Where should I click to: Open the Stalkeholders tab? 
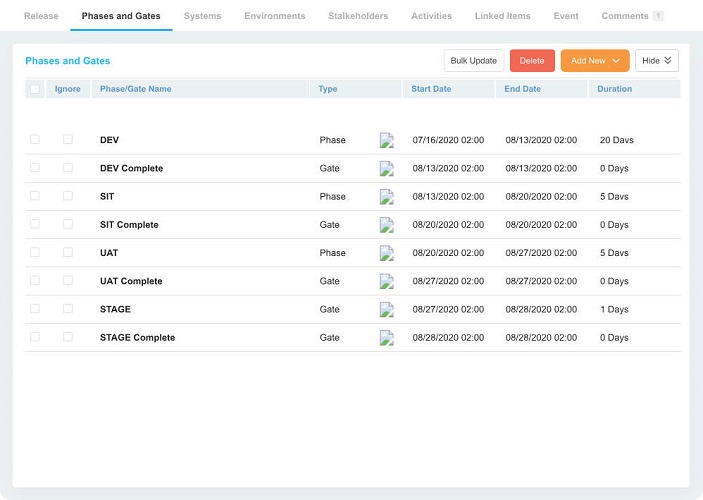pyautogui.click(x=358, y=16)
